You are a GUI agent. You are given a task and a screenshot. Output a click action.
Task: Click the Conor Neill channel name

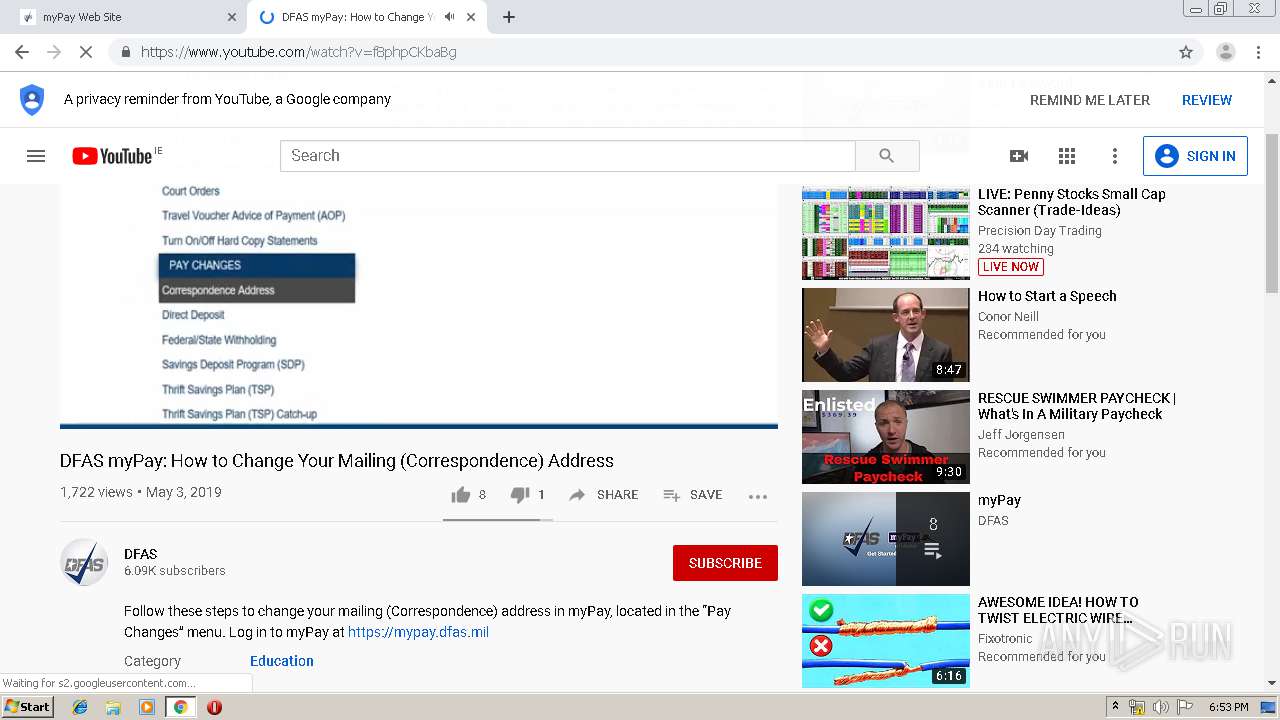(x=1008, y=317)
